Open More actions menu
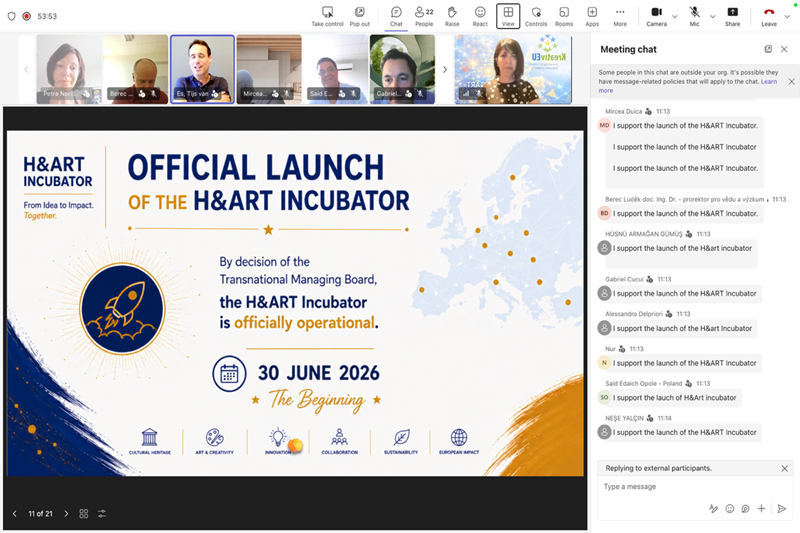Screen dimensions: 800x533 coord(620,16)
